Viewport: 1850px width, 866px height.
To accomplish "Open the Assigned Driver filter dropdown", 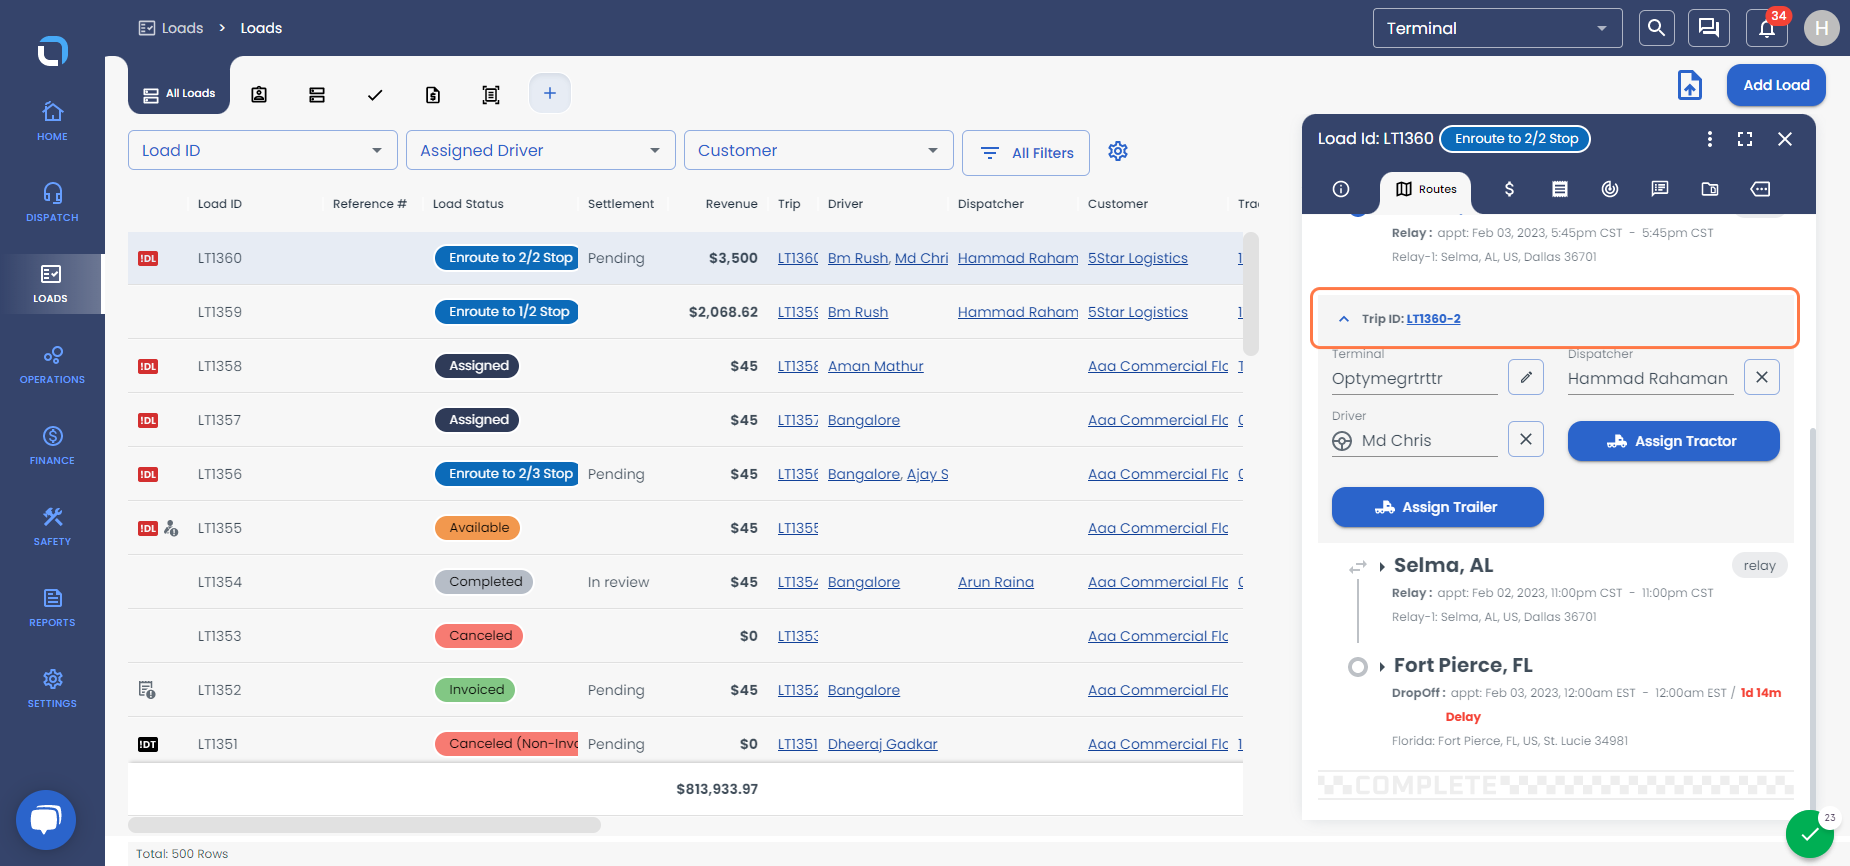I will pos(541,150).
